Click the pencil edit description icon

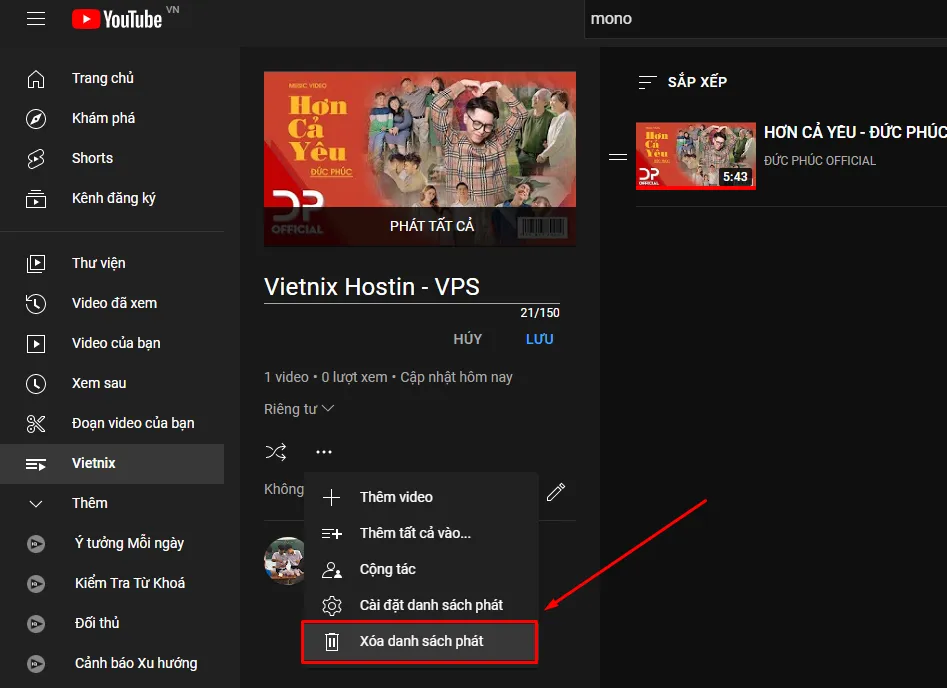[556, 492]
